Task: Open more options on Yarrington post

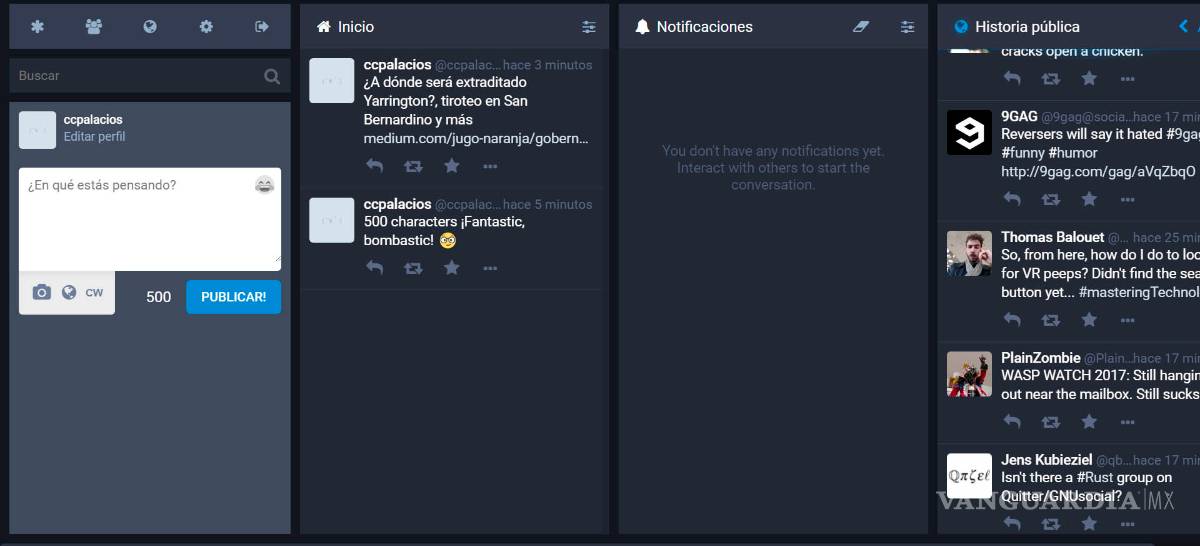Action: [490, 167]
